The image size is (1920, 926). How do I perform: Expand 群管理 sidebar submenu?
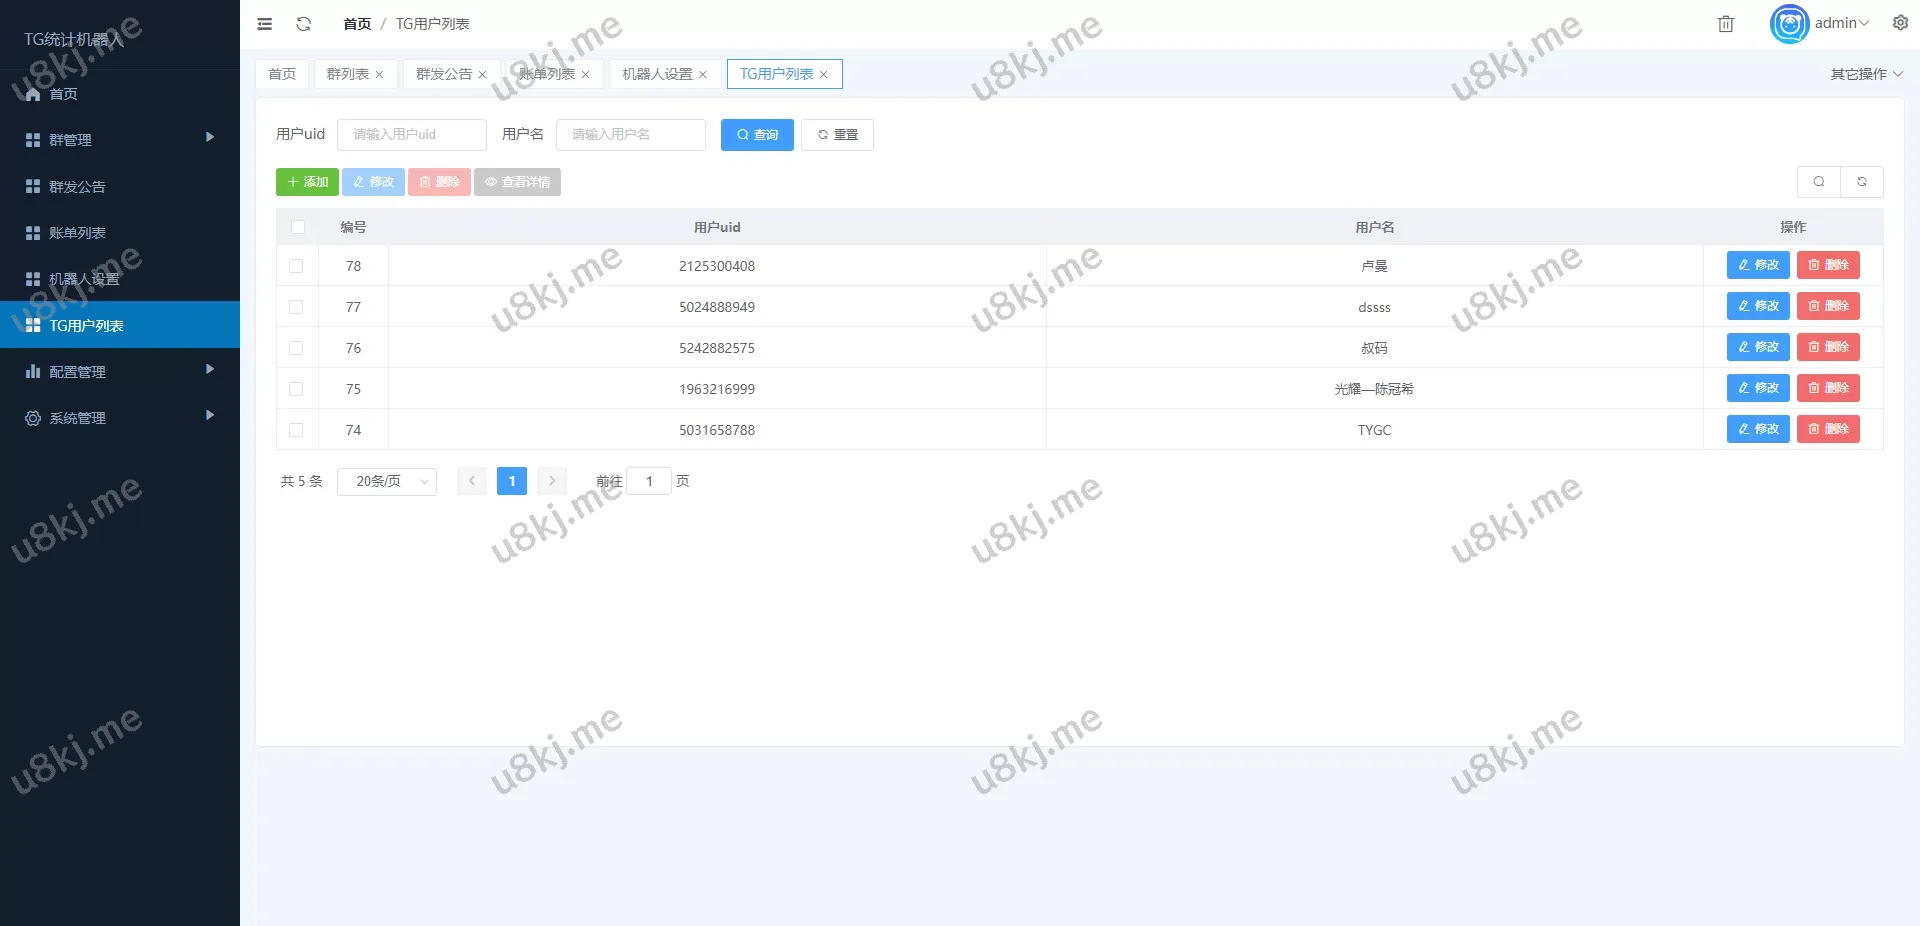click(x=120, y=140)
